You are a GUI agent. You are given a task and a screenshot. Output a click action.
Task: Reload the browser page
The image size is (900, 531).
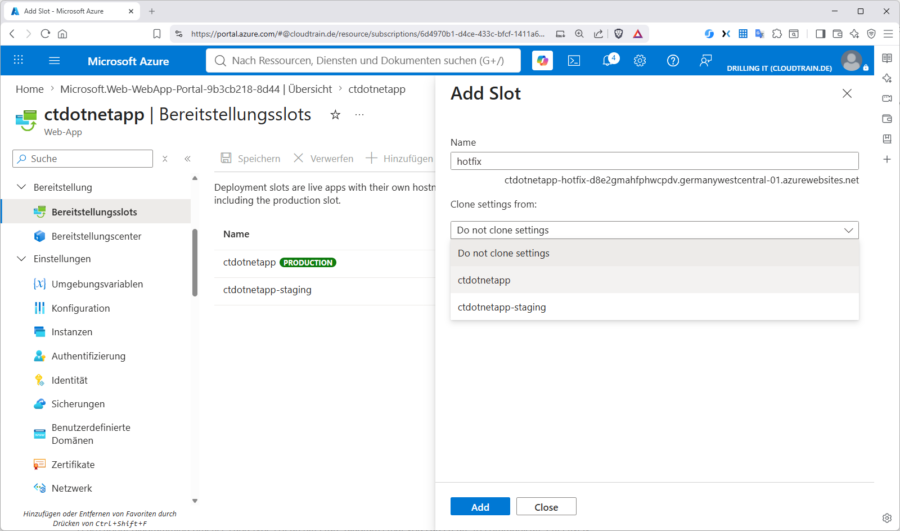[x=45, y=34]
